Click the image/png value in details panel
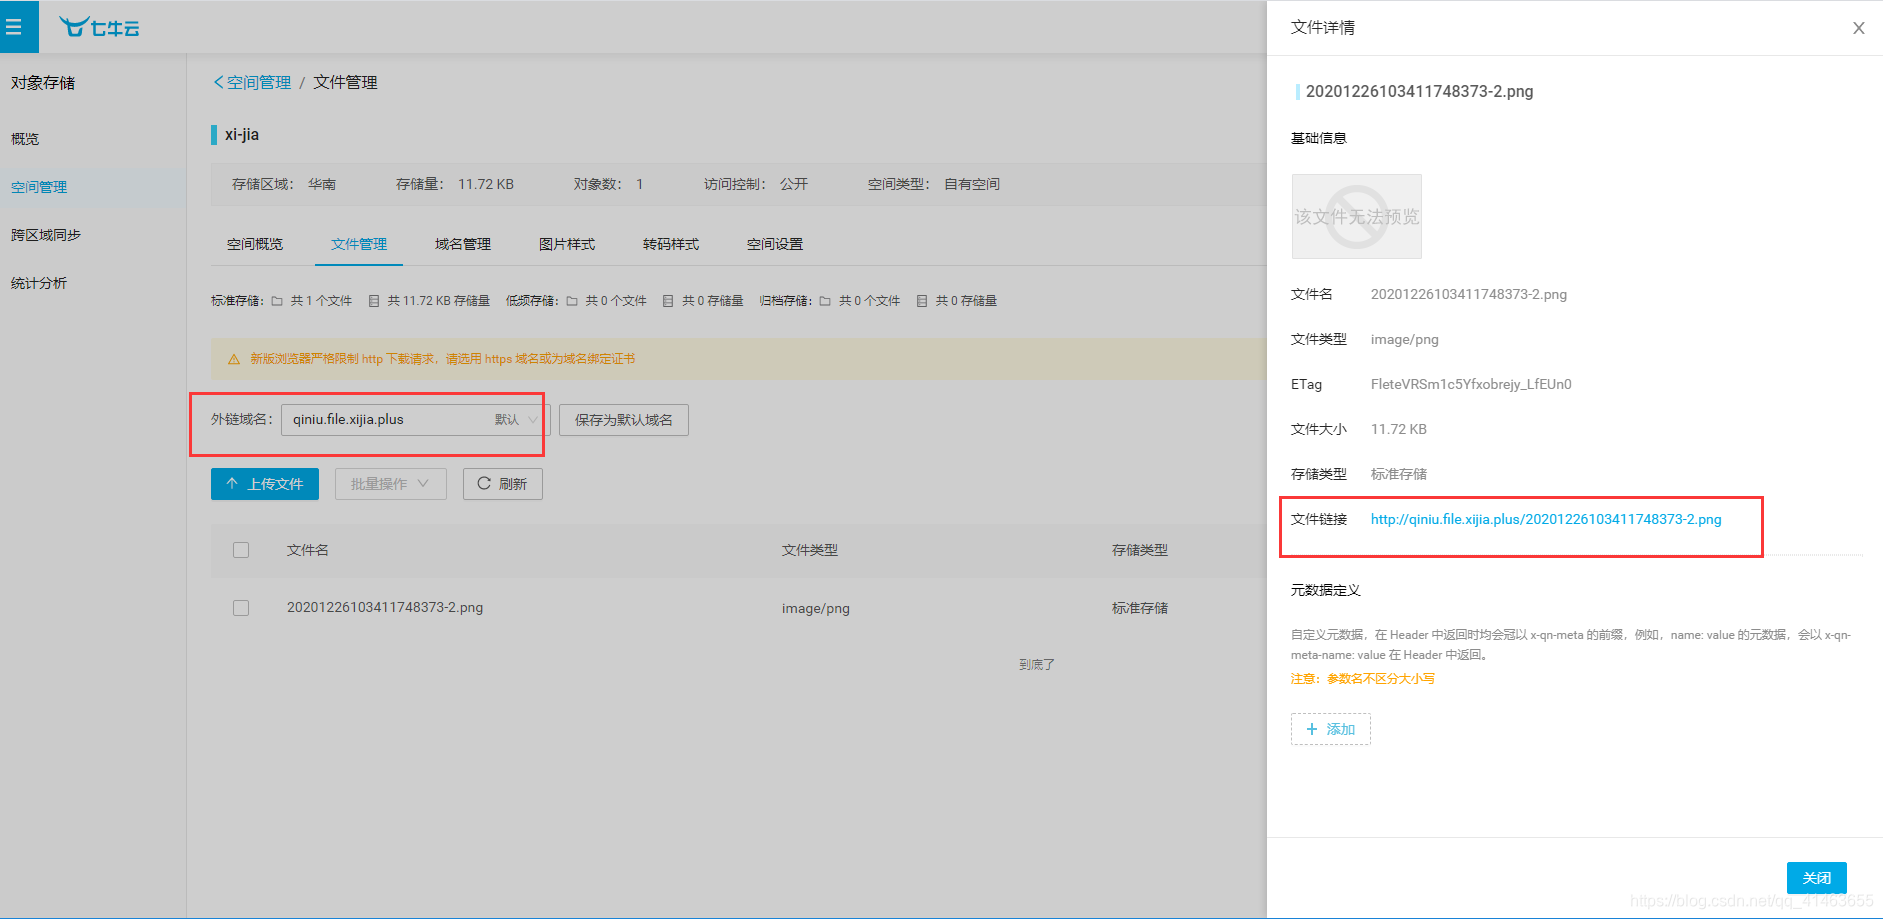 point(1405,339)
